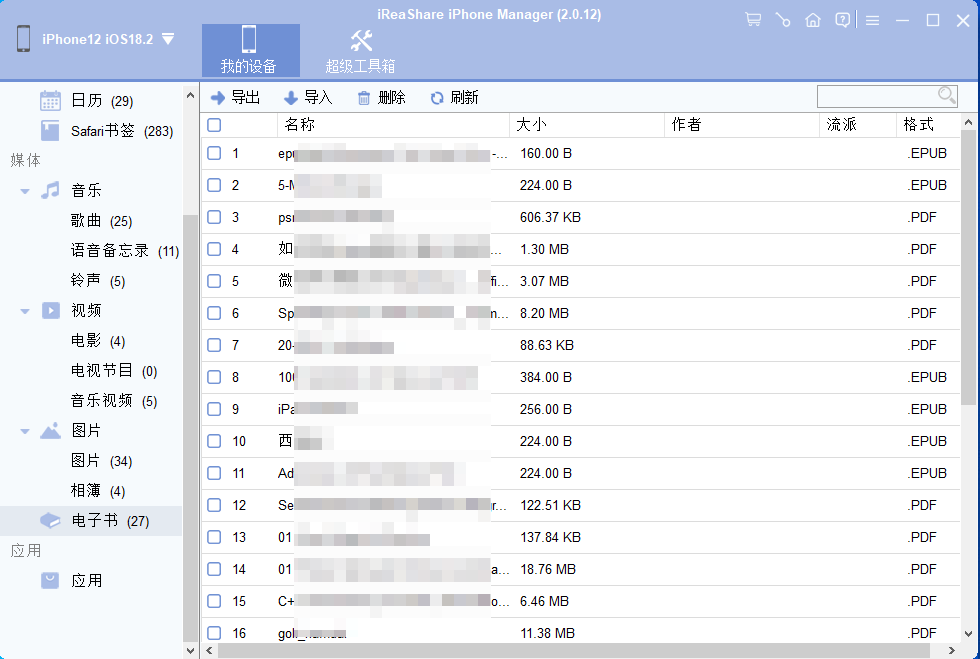Go to the home icon
Image resolution: width=980 pixels, height=659 pixels.
pos(812,20)
